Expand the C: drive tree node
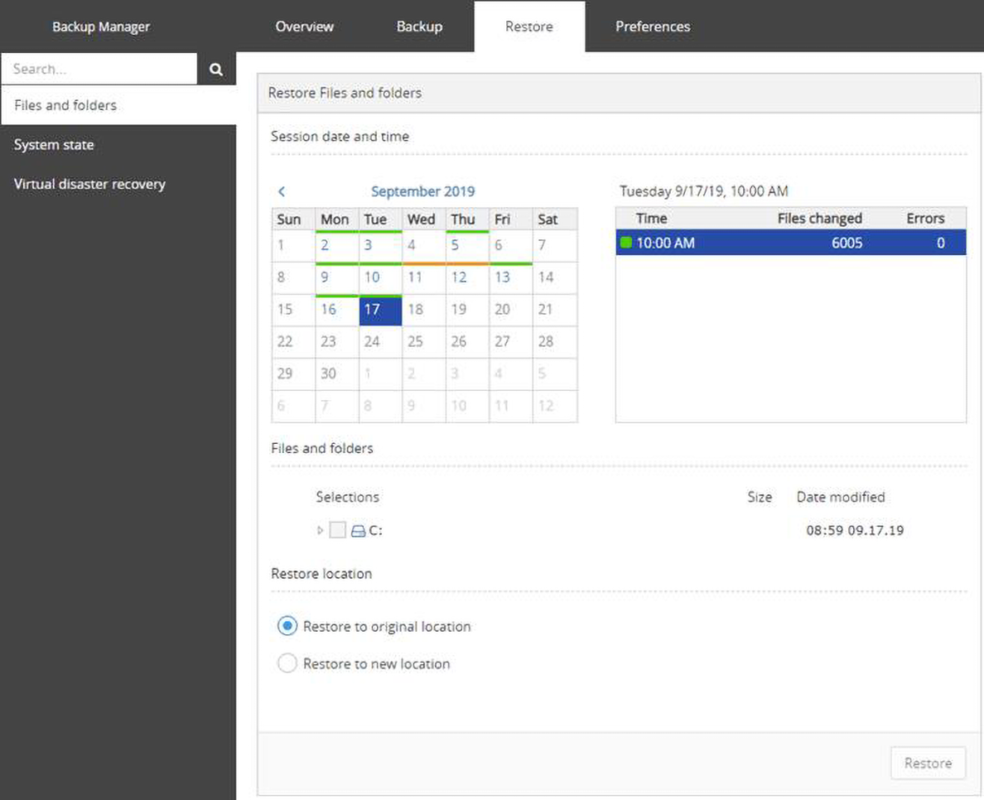984x800 pixels. pos(320,531)
